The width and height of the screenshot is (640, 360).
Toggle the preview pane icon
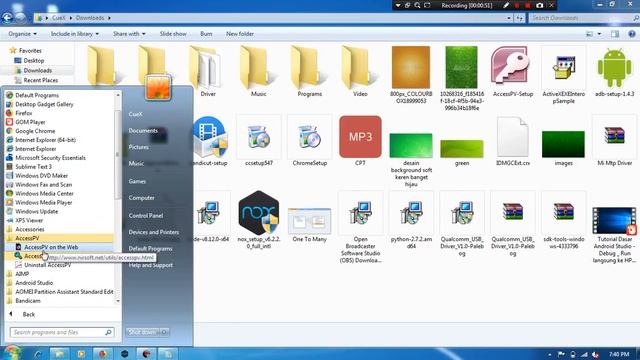[615, 34]
